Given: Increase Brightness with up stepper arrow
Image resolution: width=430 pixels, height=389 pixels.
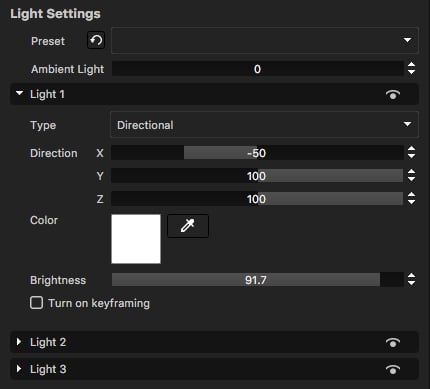Looking at the screenshot, I should [x=411, y=276].
